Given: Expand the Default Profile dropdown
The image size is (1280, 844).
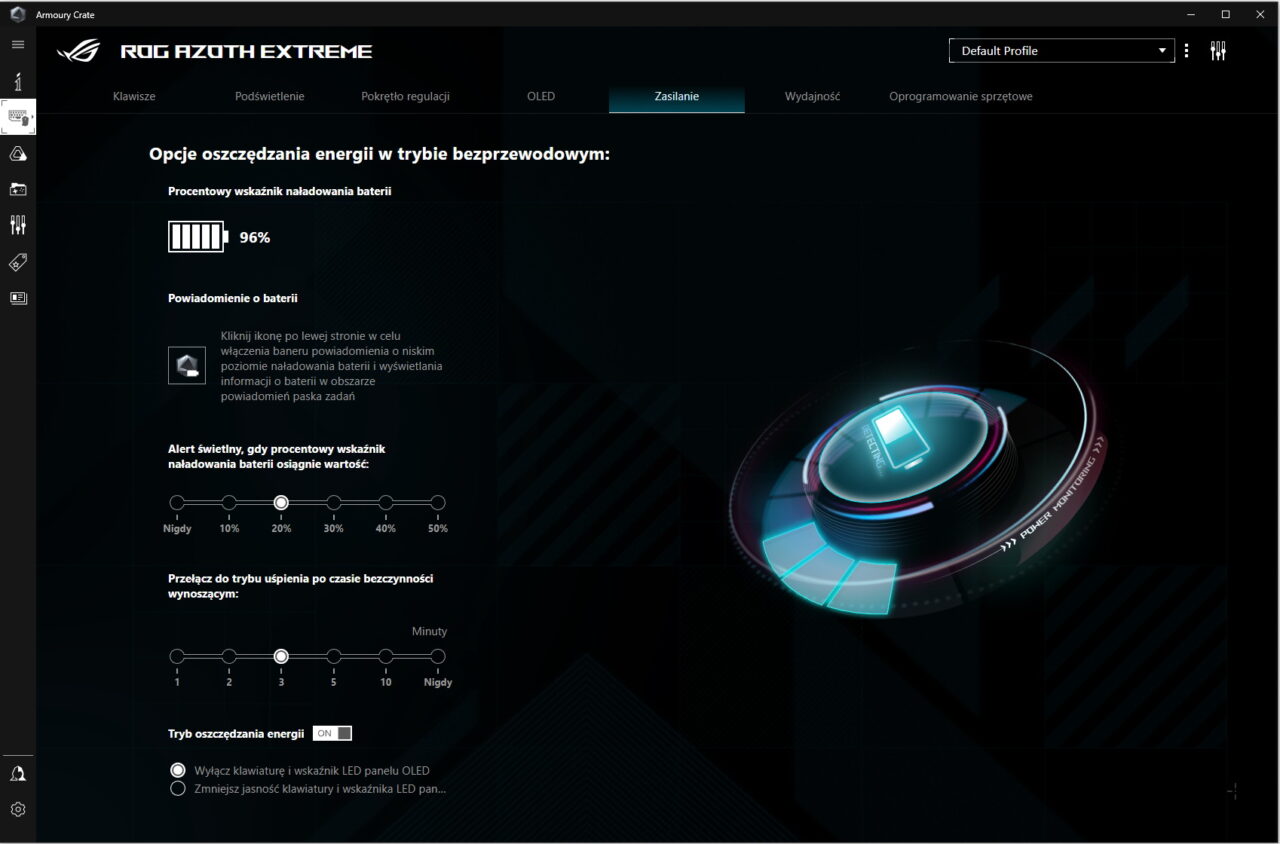Looking at the screenshot, I should (1062, 51).
